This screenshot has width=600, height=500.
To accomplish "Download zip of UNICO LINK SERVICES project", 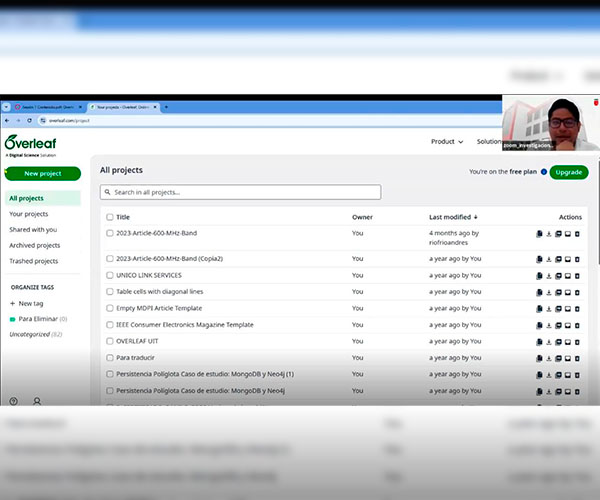I will click(549, 276).
